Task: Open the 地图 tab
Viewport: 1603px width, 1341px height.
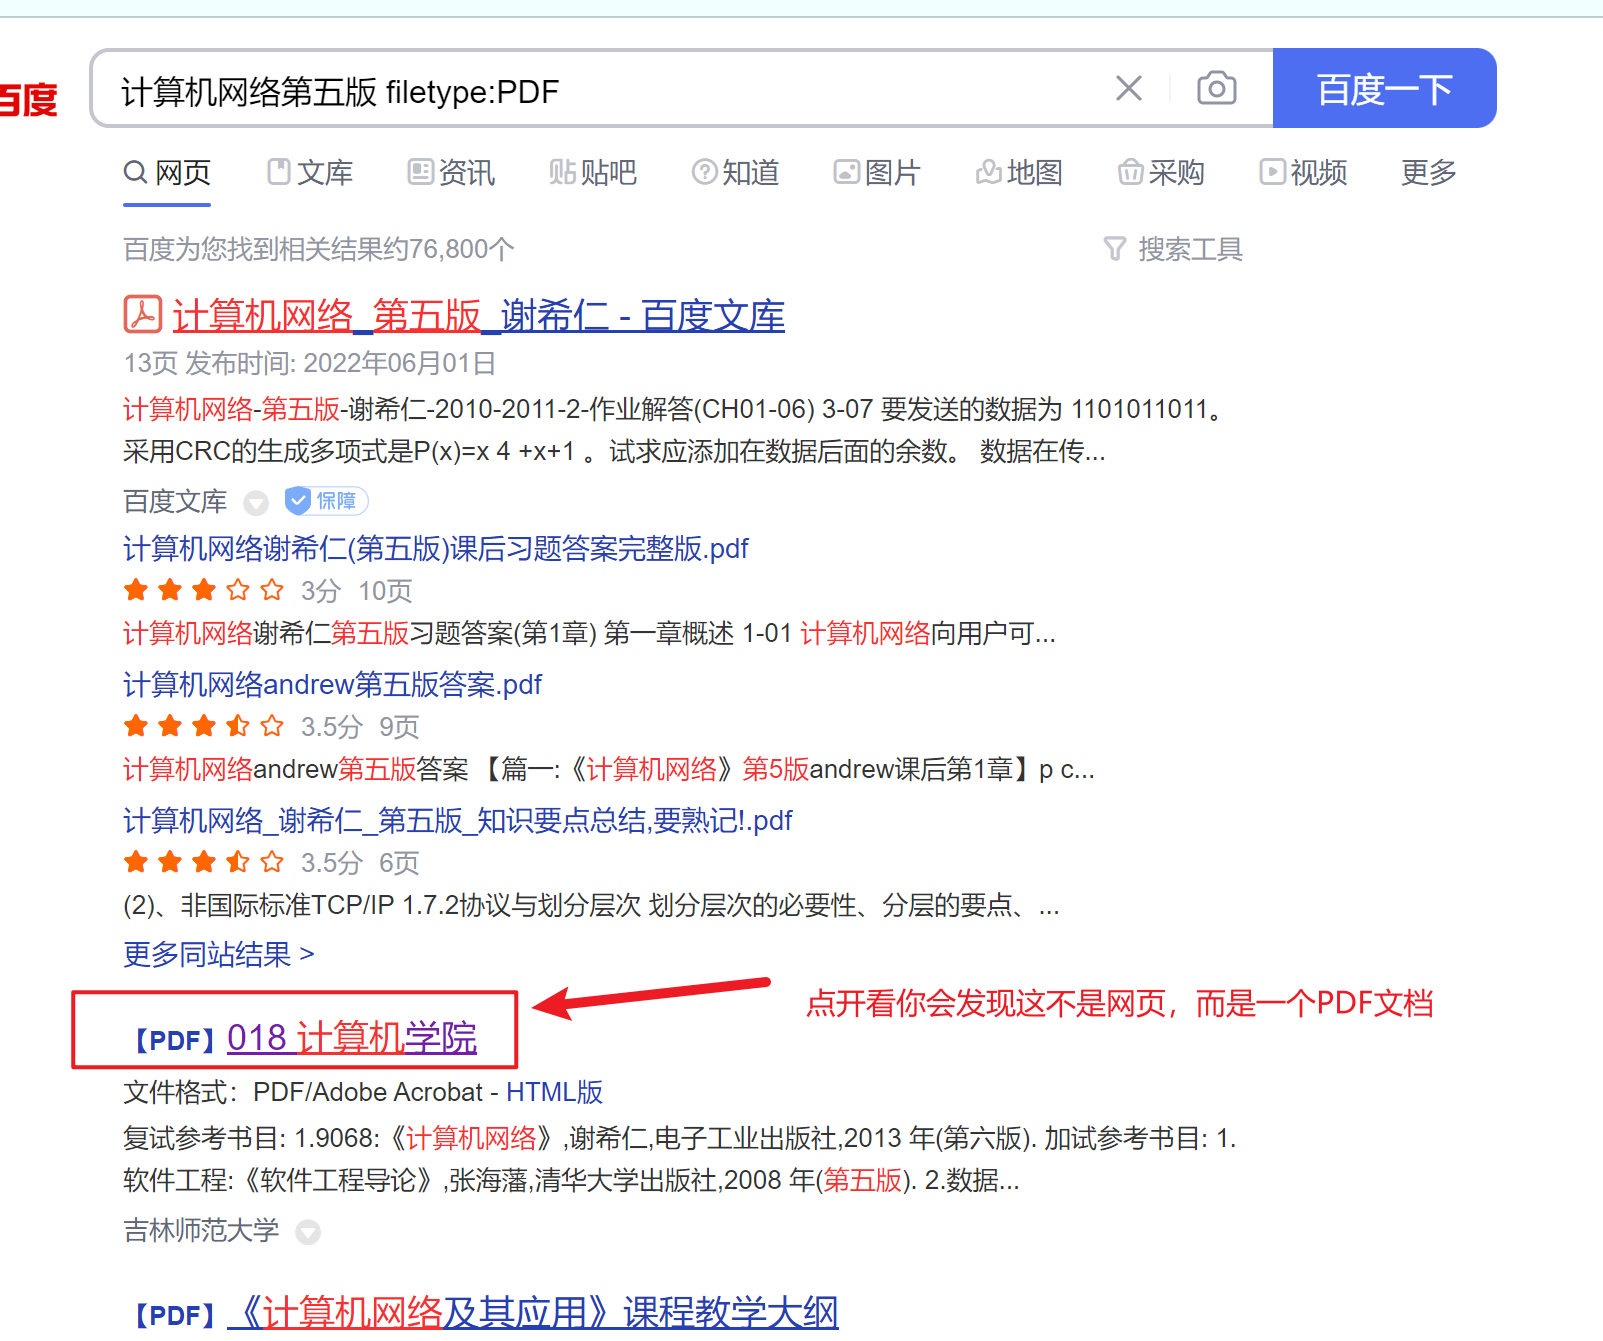Action: pyautogui.click(x=1019, y=173)
